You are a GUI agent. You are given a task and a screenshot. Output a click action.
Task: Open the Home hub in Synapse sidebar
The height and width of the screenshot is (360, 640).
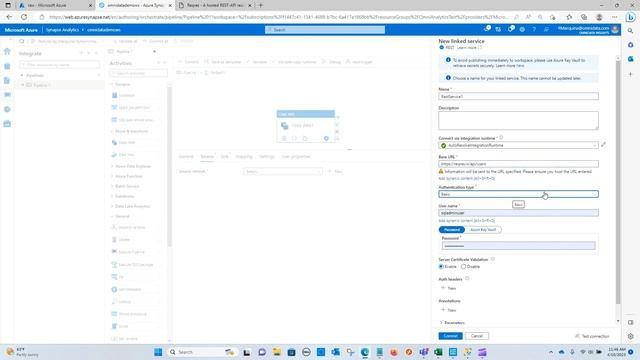[7, 51]
